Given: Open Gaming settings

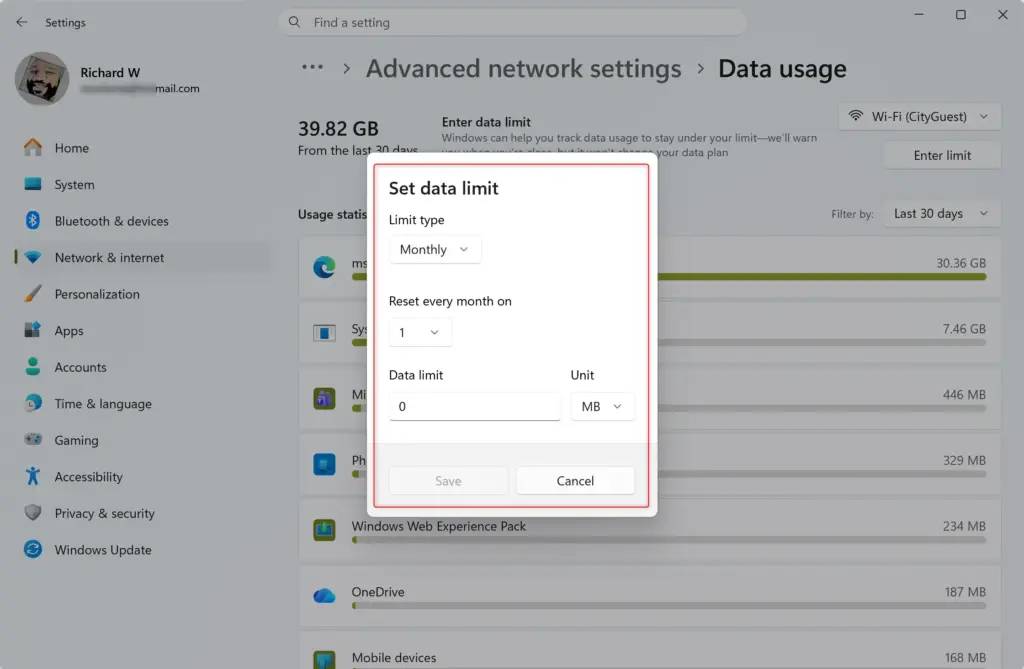Looking at the screenshot, I should (142, 440).
